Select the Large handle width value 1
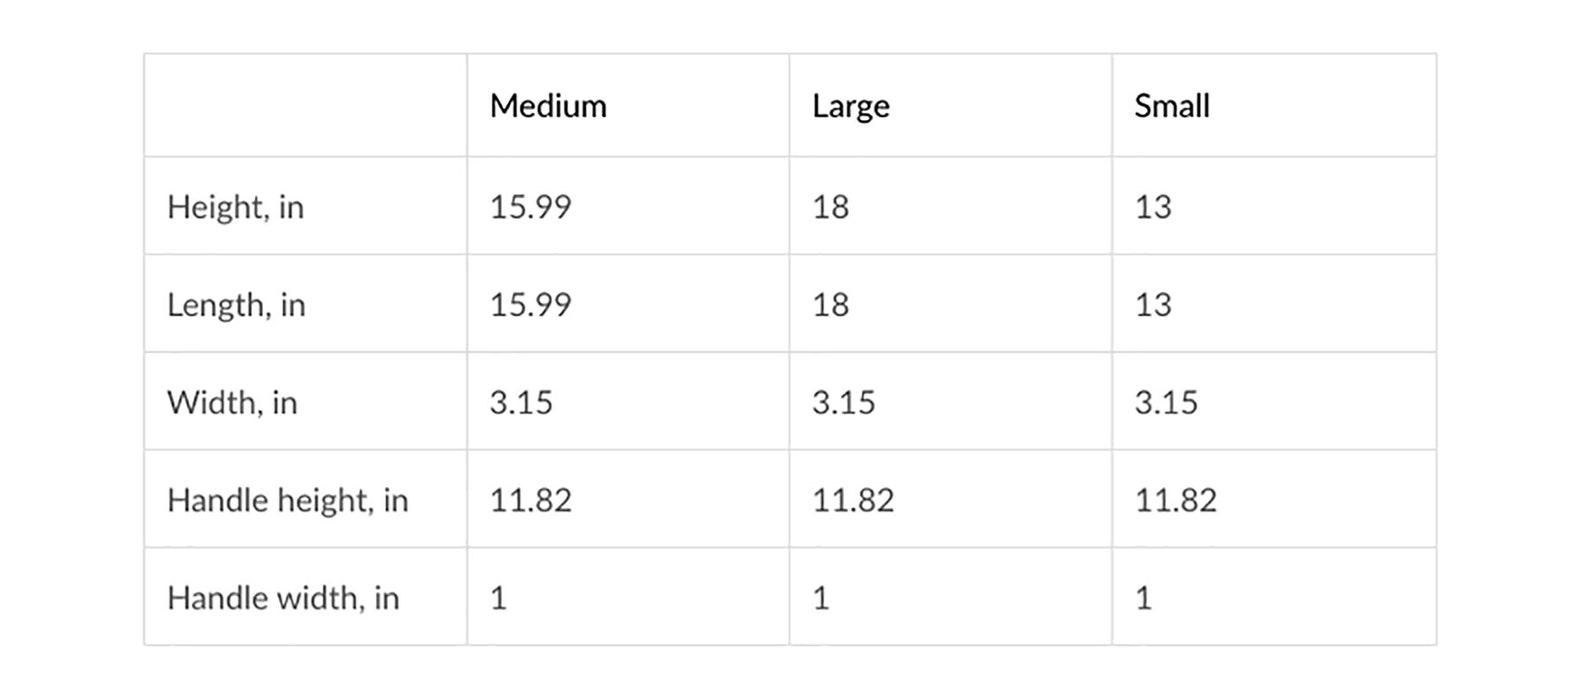This screenshot has height=697, width=1588. click(x=821, y=598)
